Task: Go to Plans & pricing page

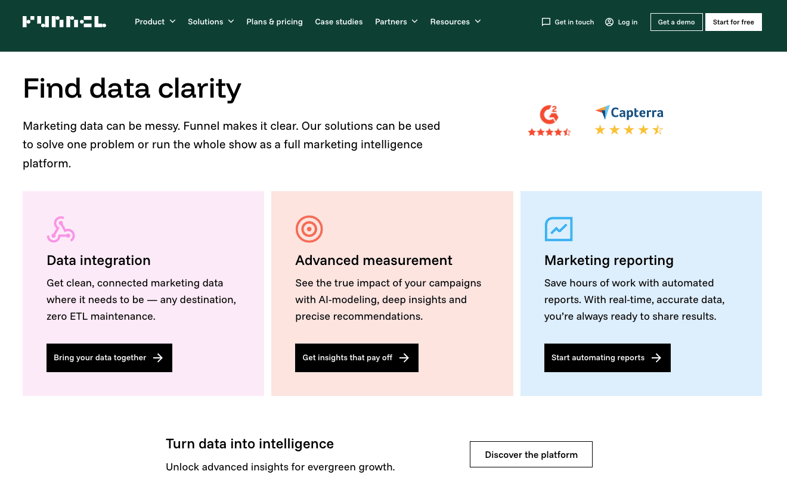Action: coord(274,22)
